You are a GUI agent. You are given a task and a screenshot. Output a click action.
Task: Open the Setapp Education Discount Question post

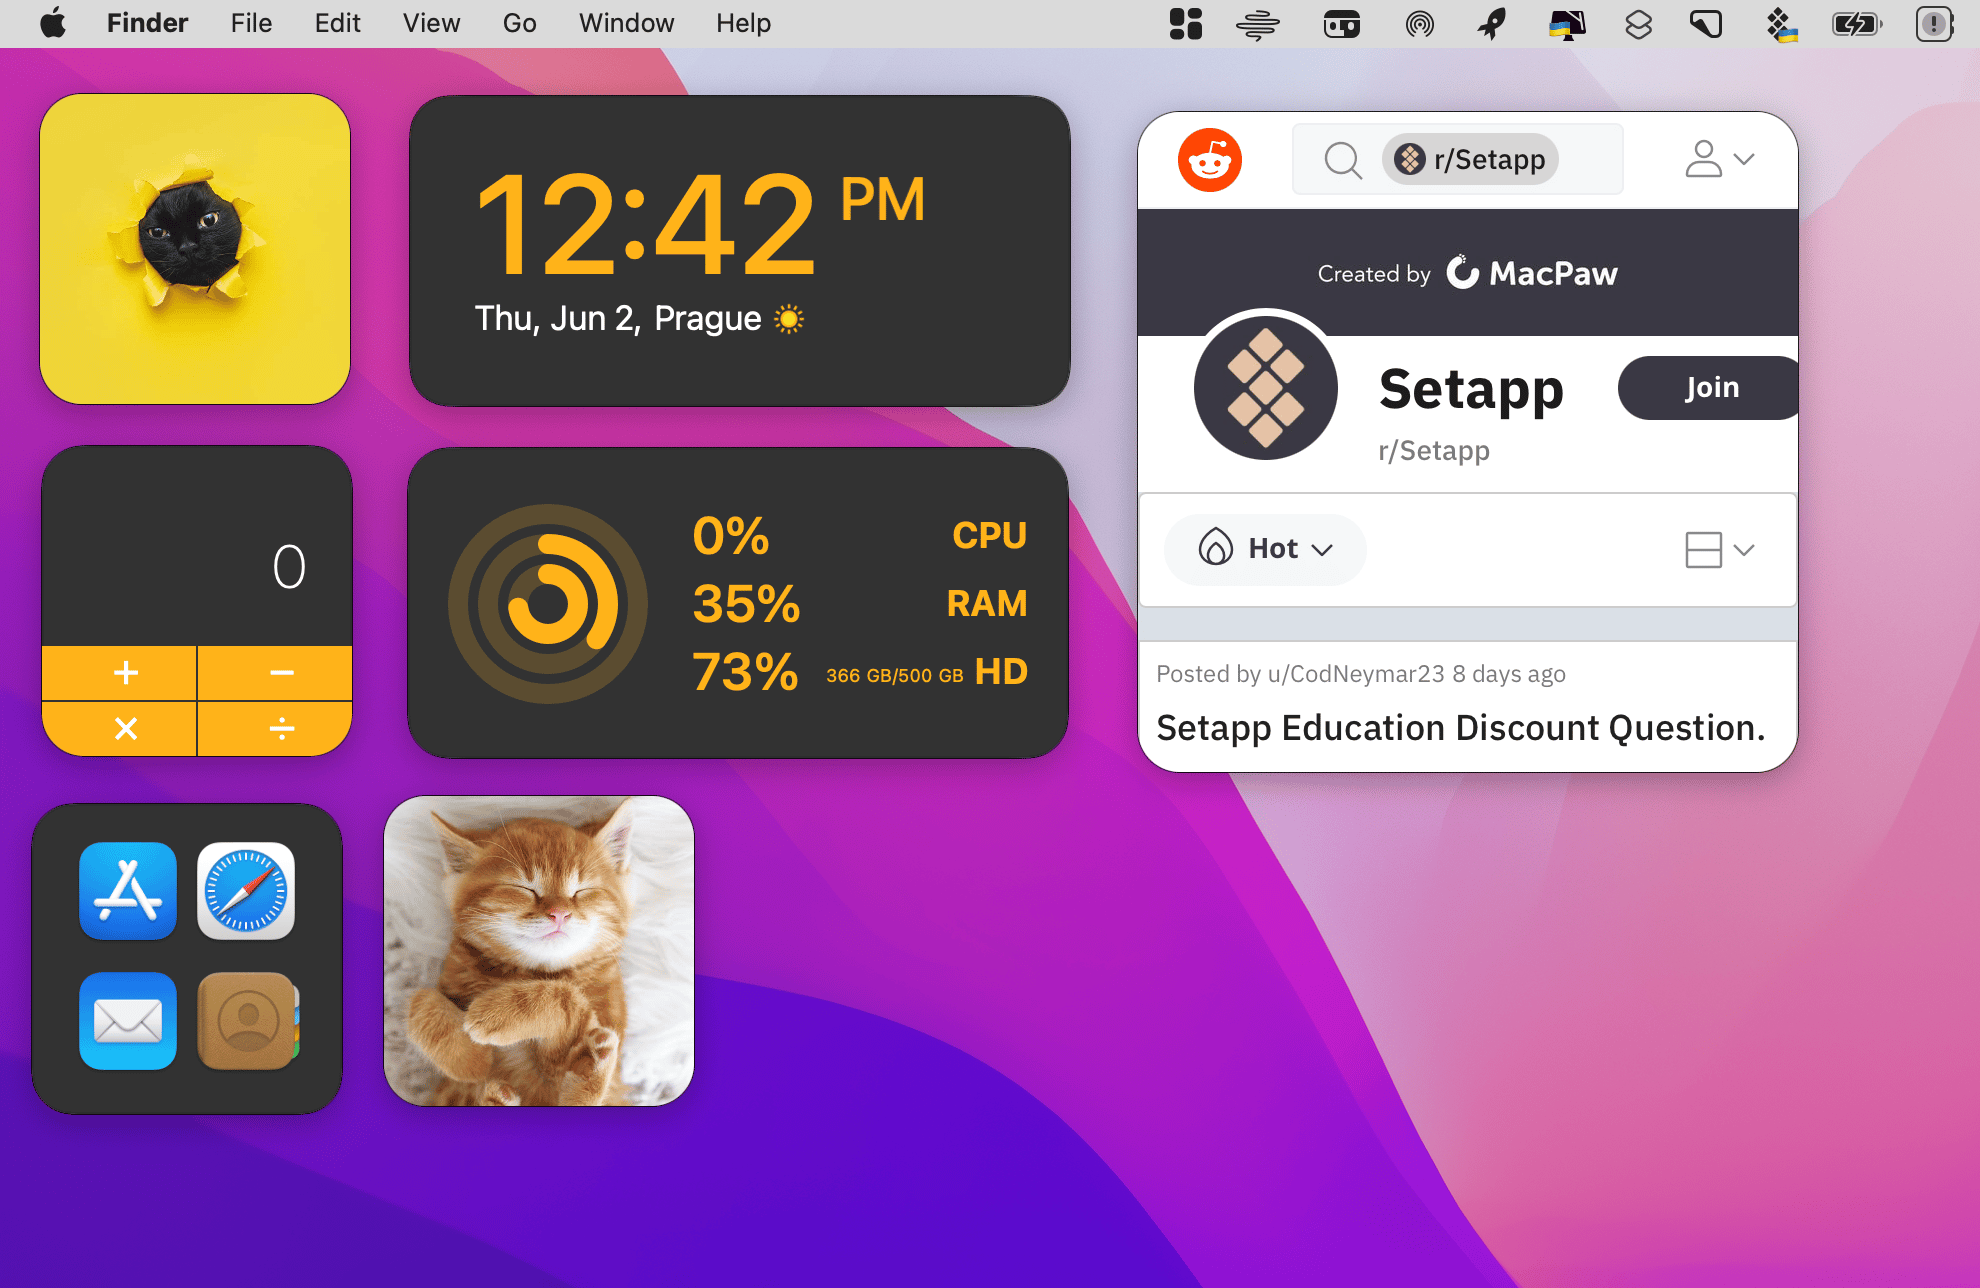[1461, 728]
